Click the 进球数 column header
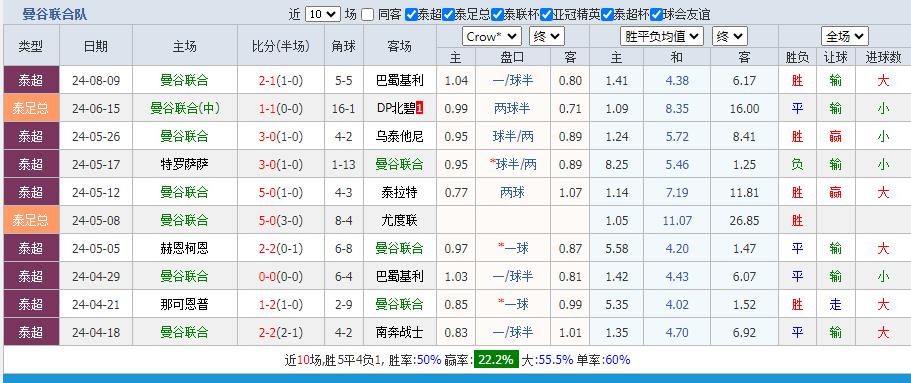This screenshot has width=911, height=383. coord(883,57)
